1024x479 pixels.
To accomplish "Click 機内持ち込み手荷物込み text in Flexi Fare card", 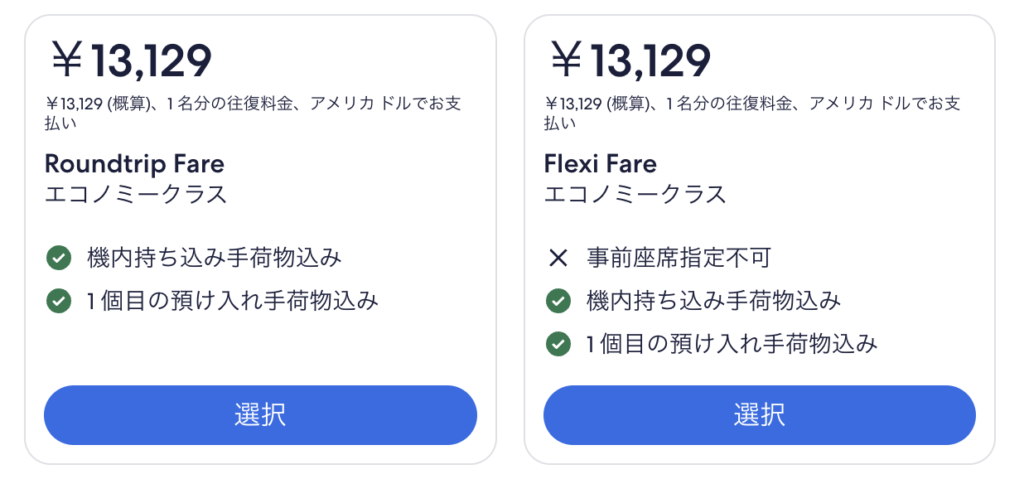I will click(713, 301).
